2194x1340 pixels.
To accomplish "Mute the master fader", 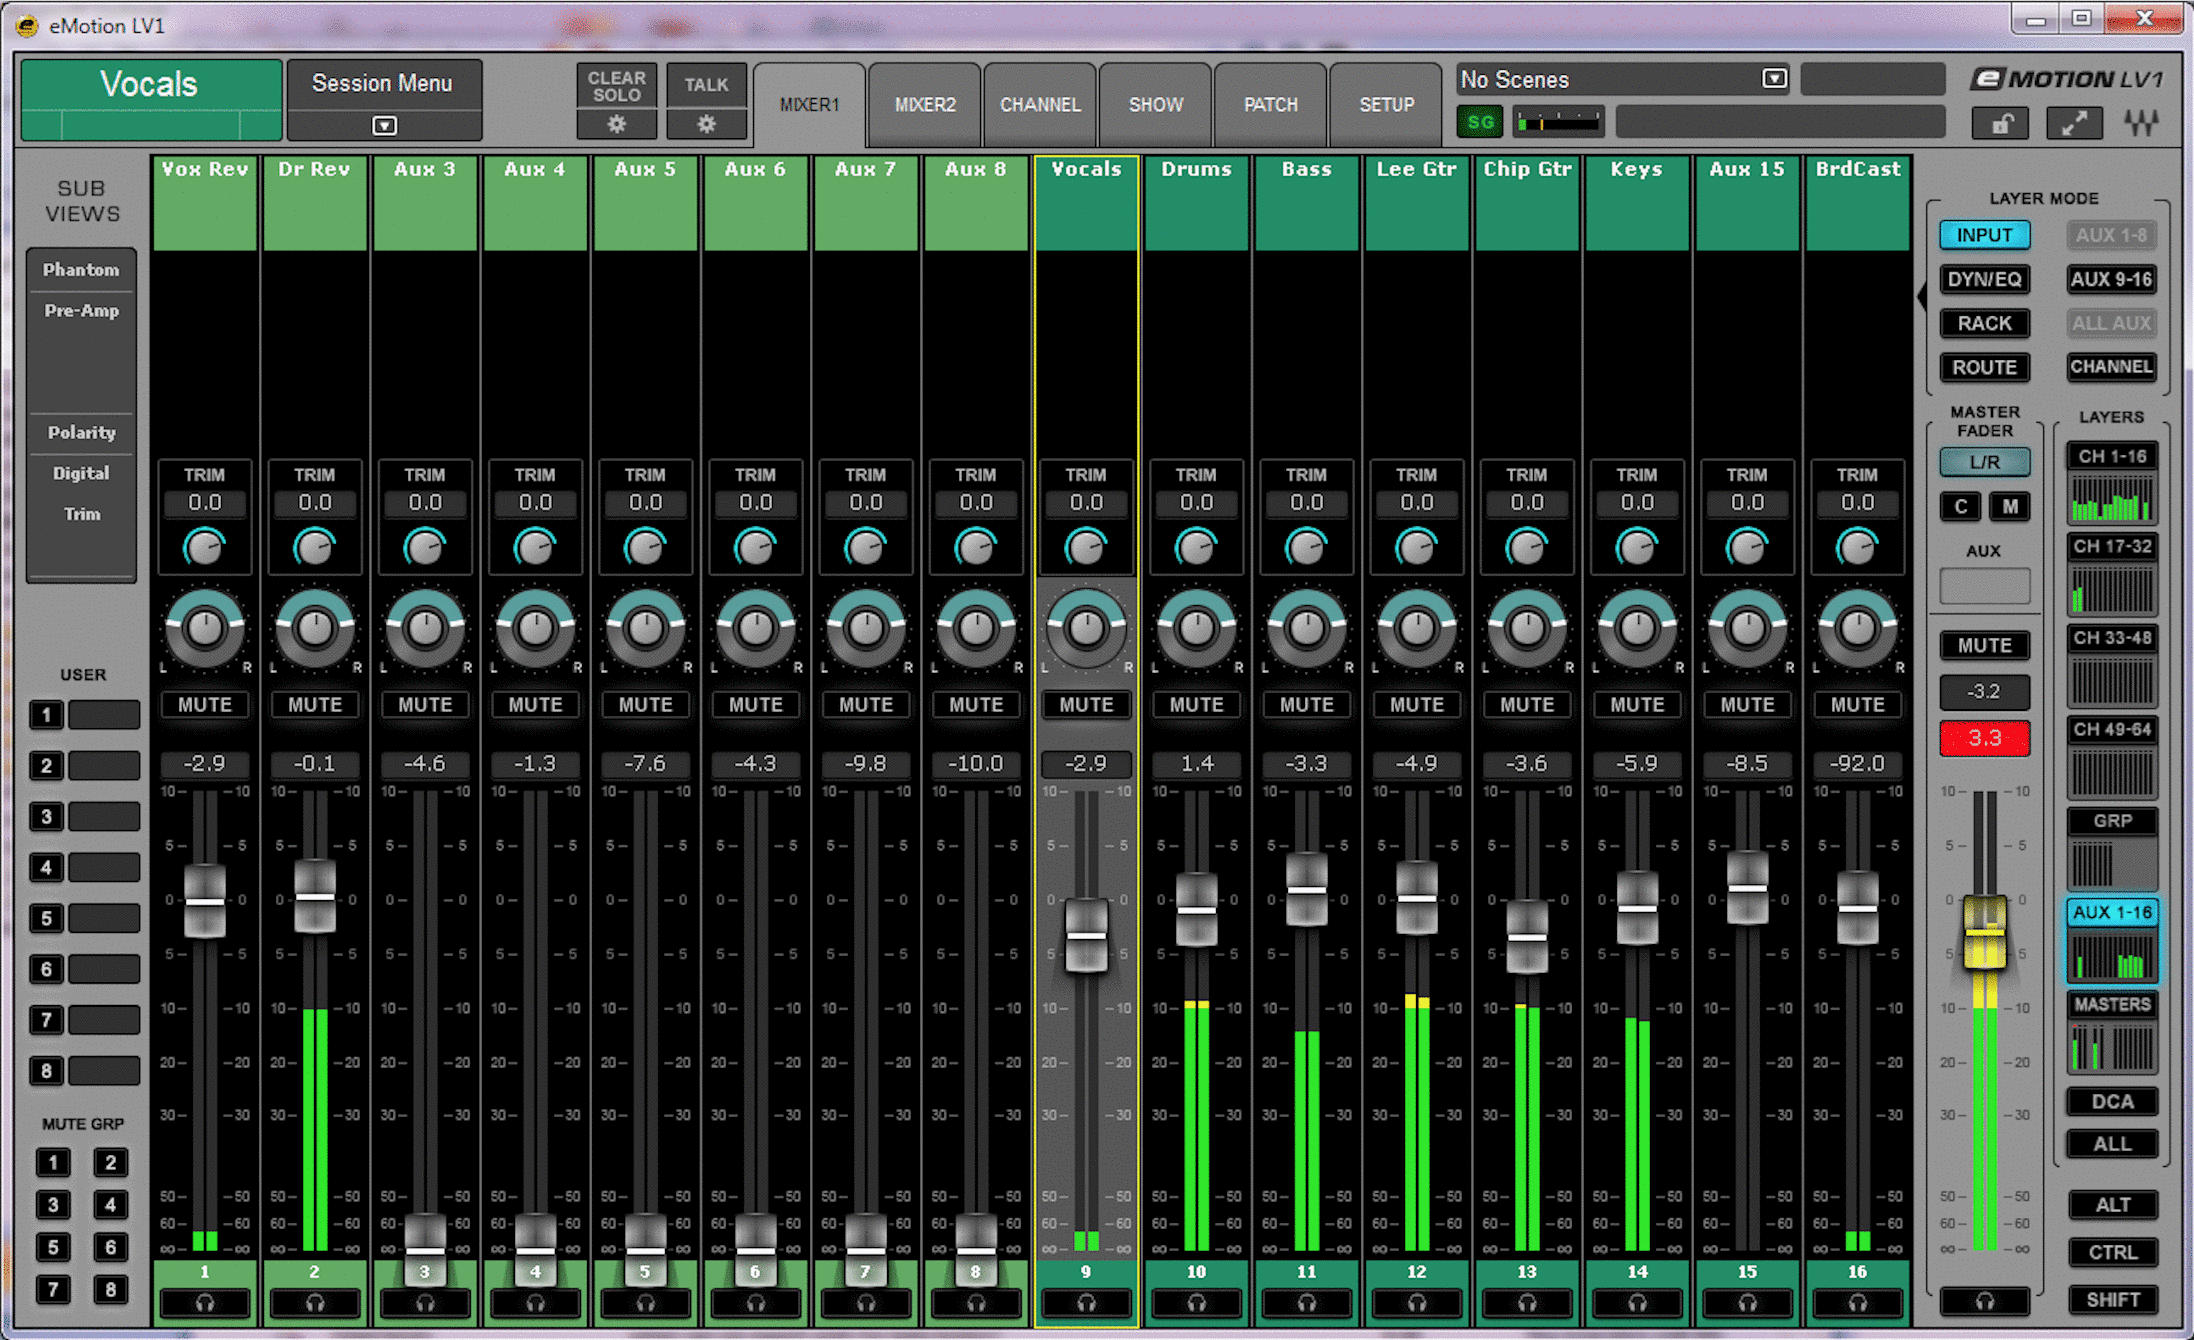I will (x=1985, y=645).
